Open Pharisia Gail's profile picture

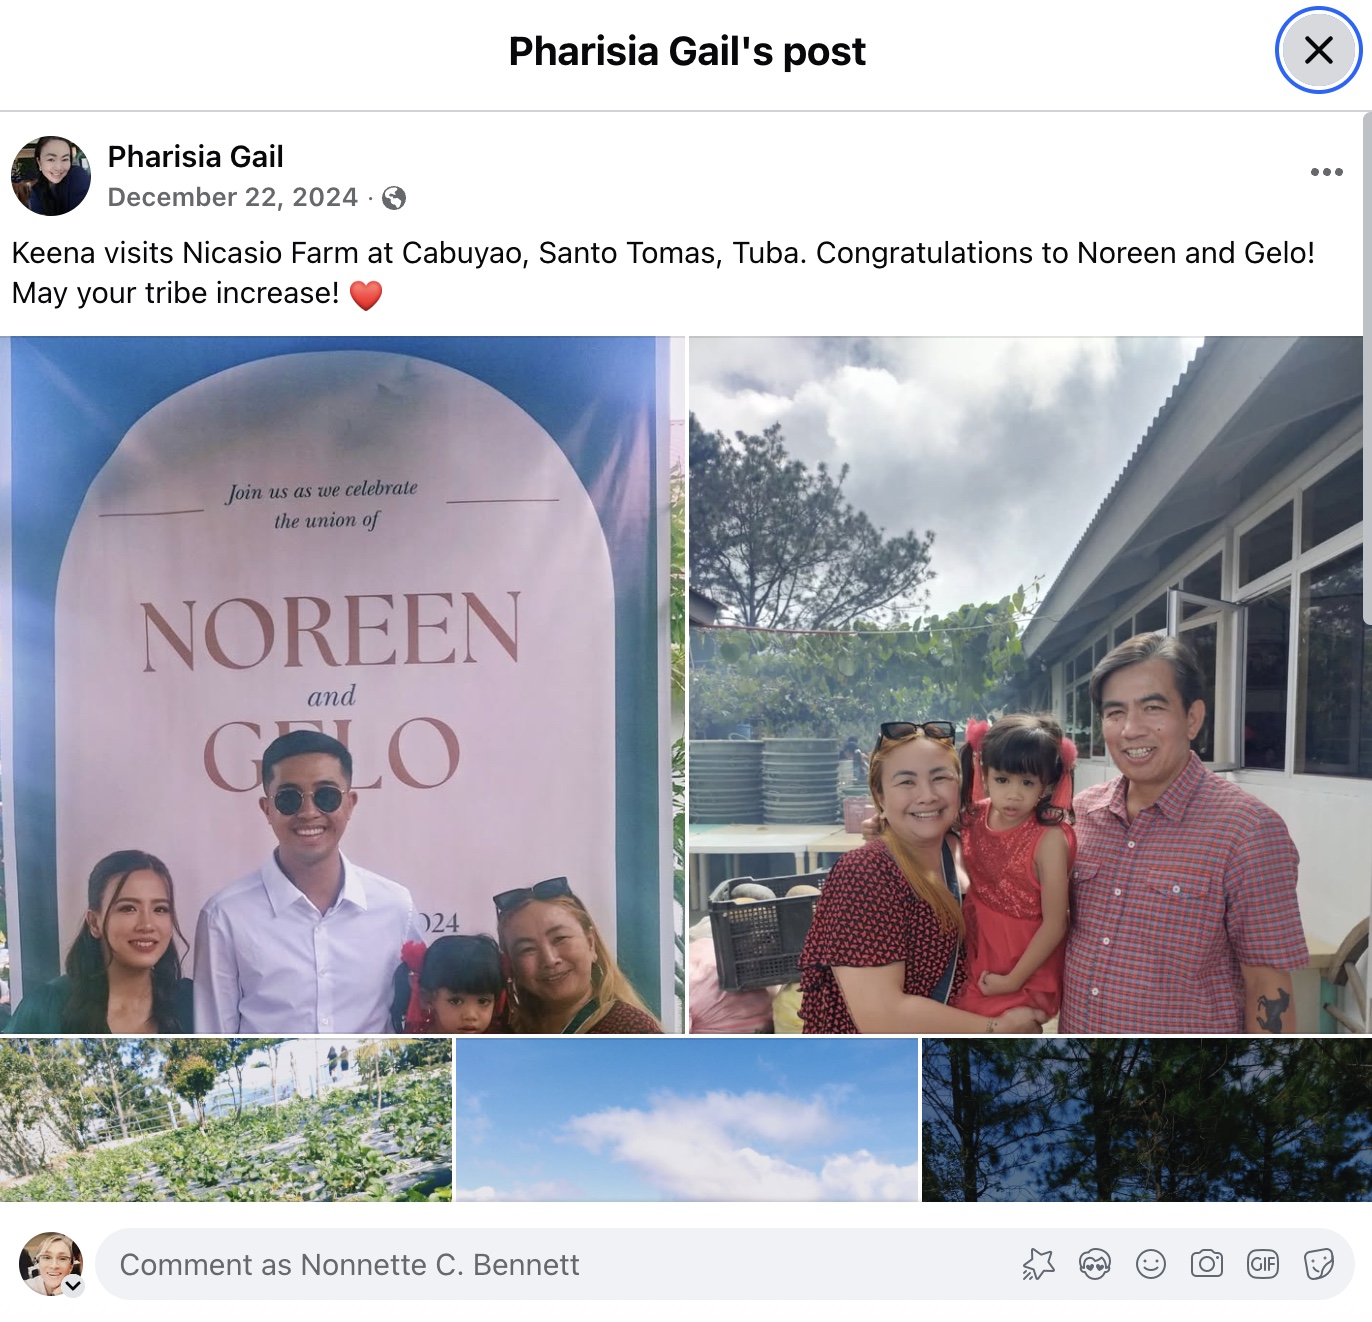pyautogui.click(x=51, y=176)
